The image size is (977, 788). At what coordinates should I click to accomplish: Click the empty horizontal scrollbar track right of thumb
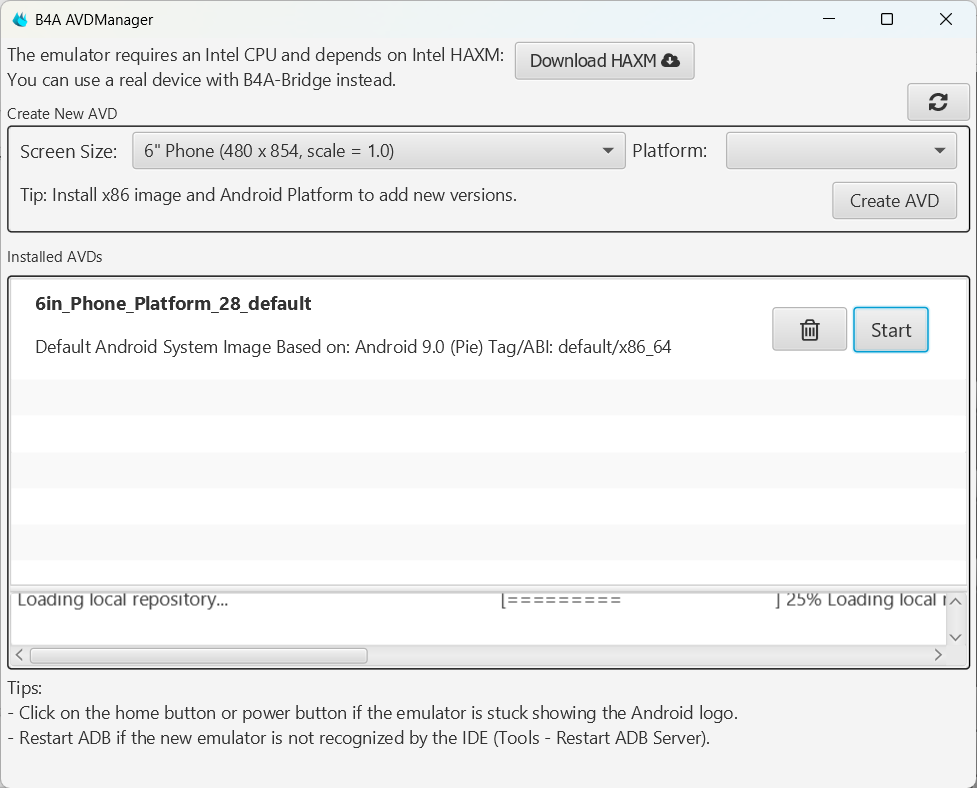tap(650, 656)
